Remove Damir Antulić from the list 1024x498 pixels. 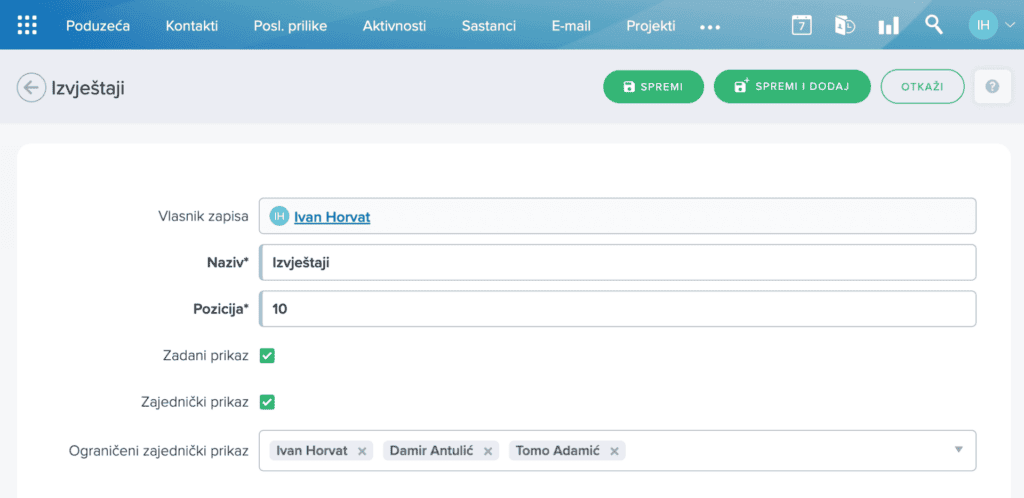pos(488,451)
